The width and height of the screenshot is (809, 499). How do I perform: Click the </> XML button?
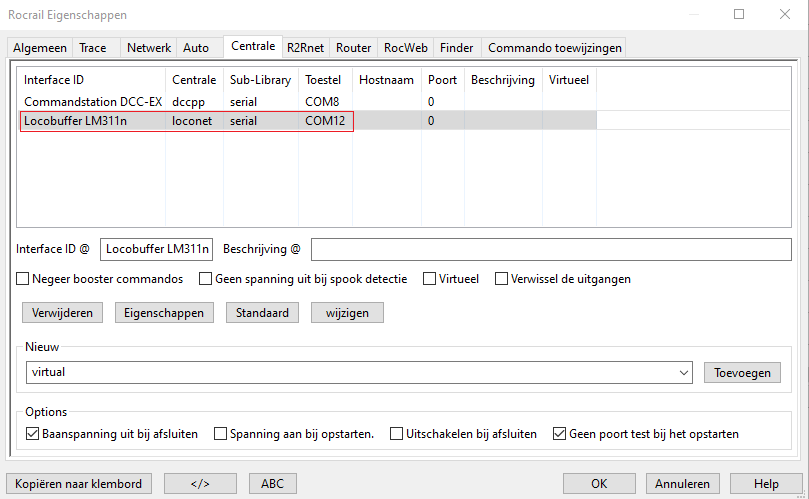(200, 484)
